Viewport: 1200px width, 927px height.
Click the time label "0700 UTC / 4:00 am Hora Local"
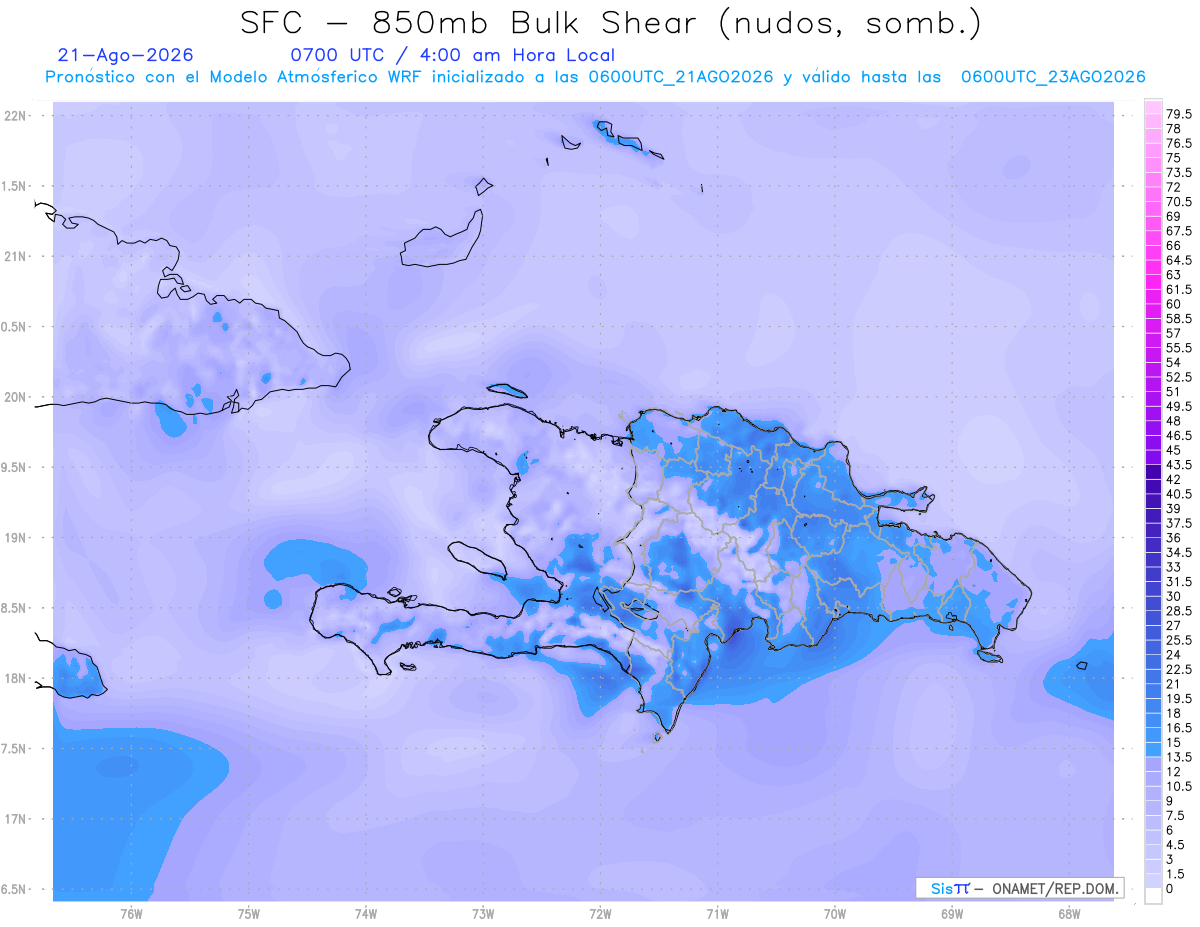click(x=451, y=55)
